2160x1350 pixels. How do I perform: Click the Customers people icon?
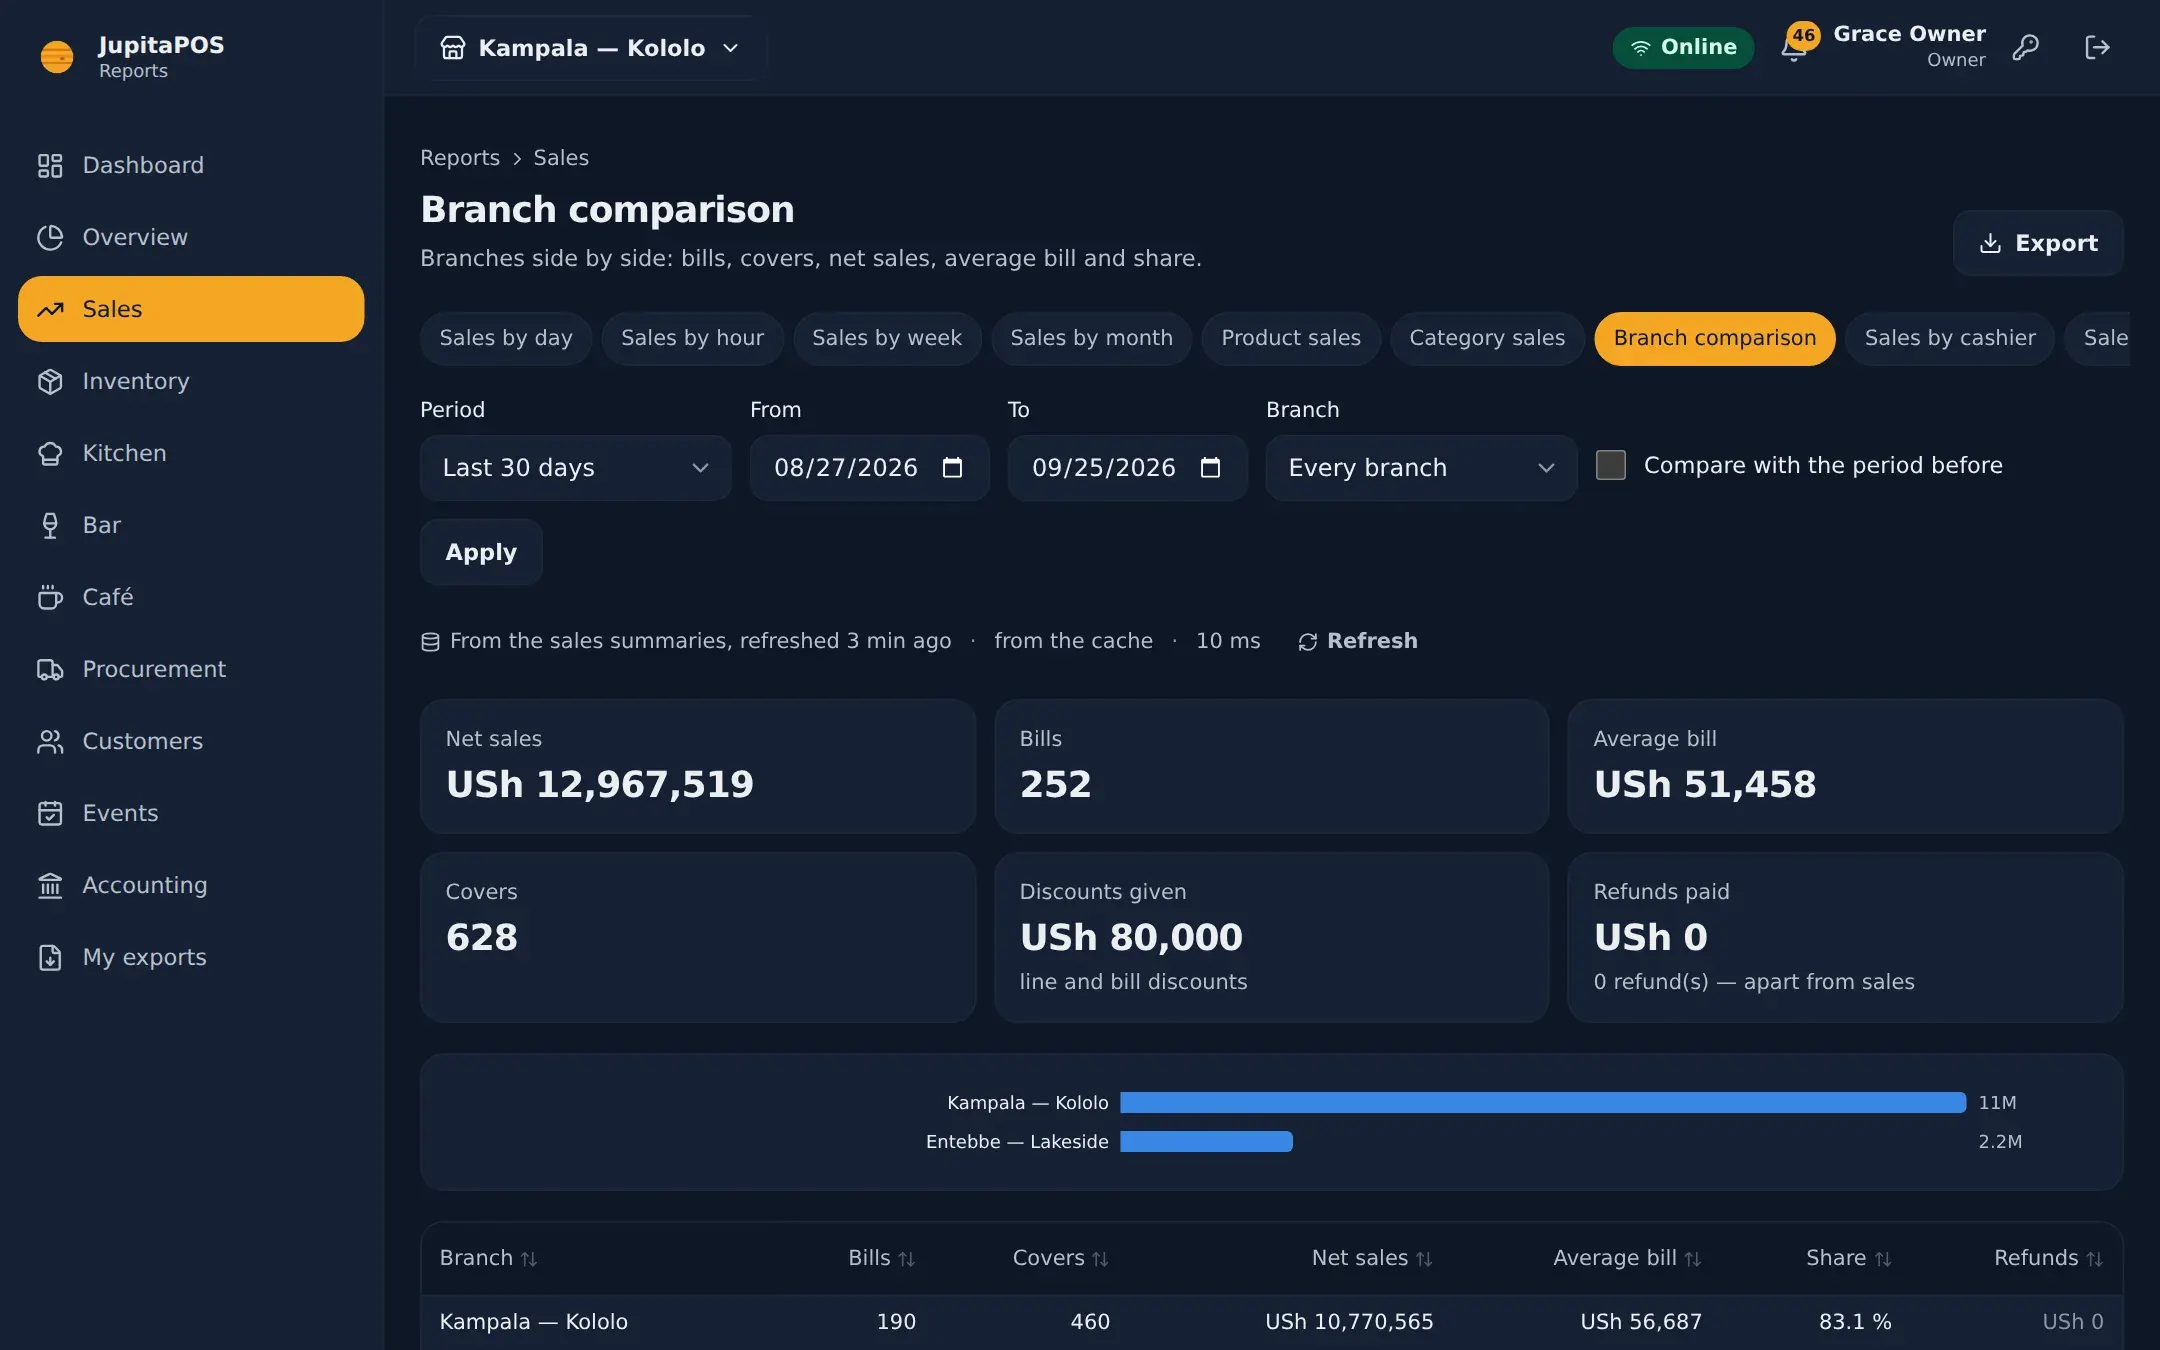tap(50, 741)
